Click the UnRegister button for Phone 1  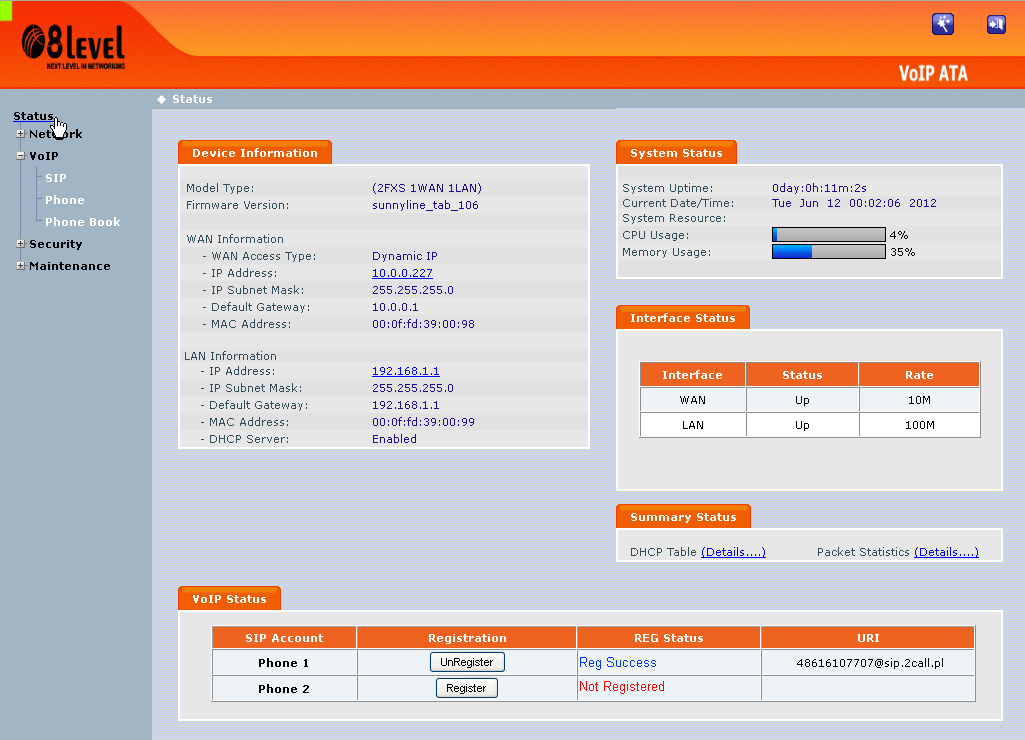click(x=467, y=662)
